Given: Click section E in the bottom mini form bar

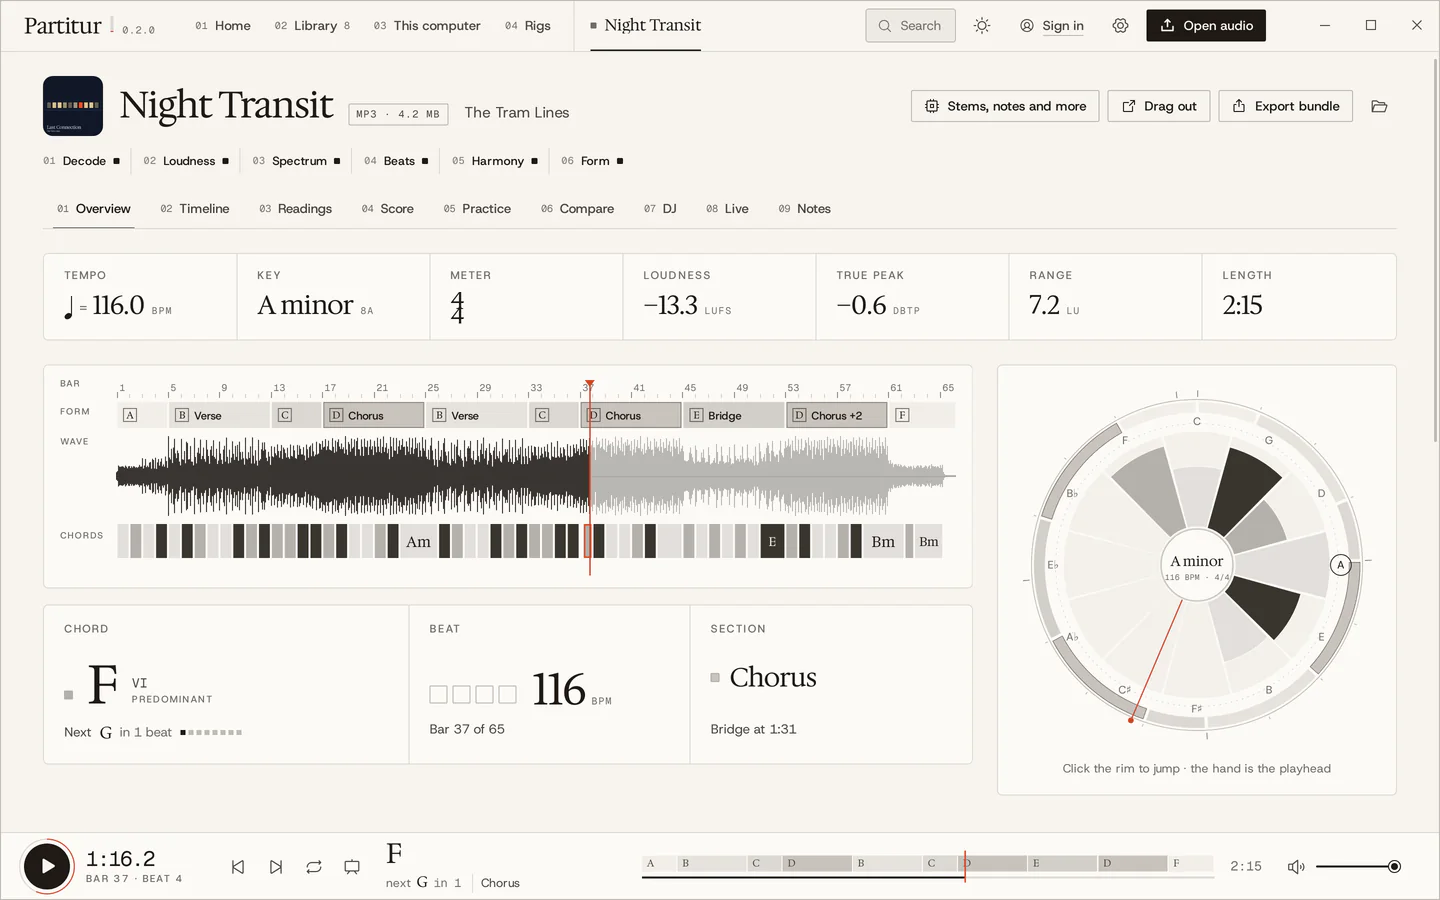Looking at the screenshot, I should click(1062, 863).
